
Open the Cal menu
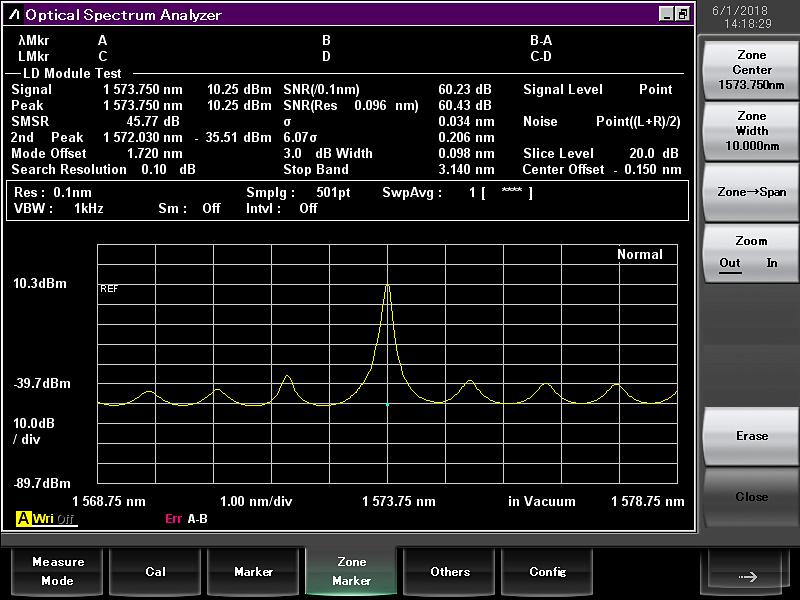coord(156,571)
